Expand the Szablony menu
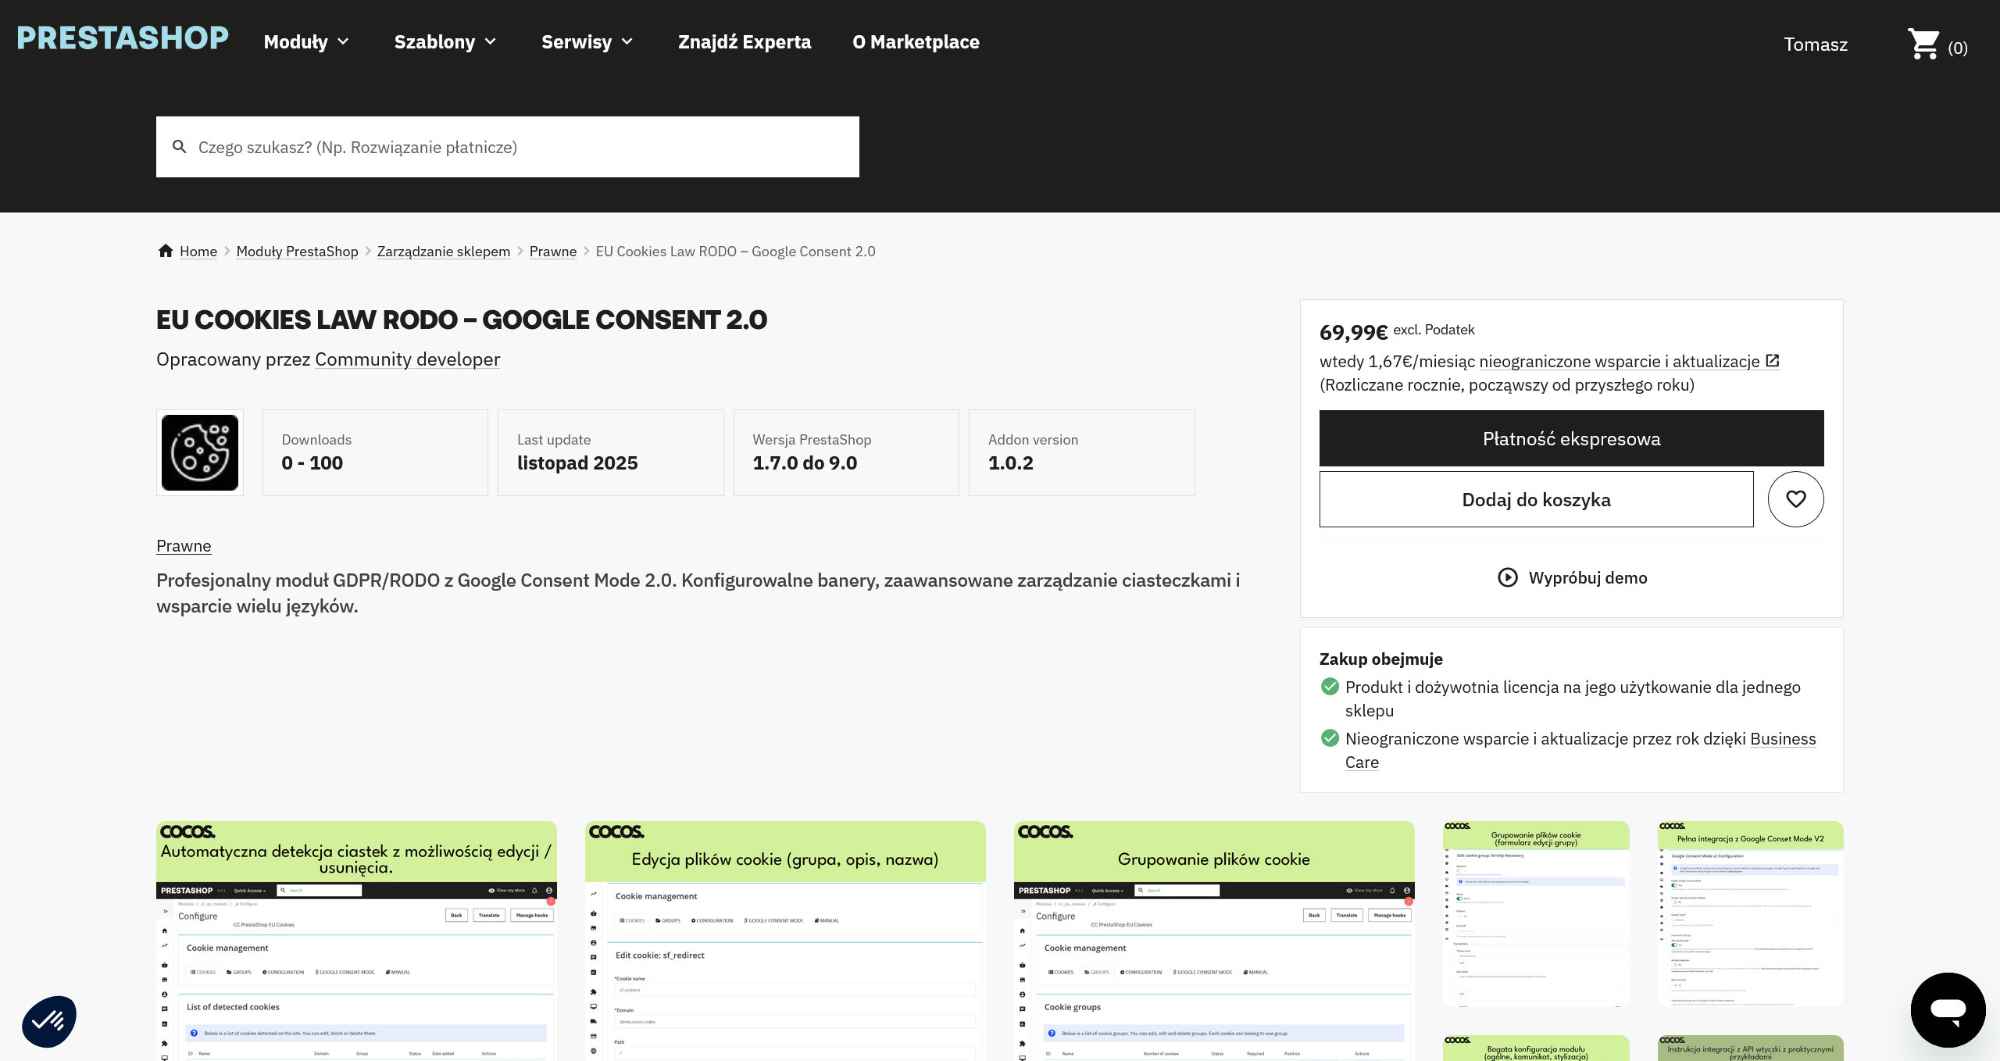The image size is (2000, 1061). pos(445,42)
